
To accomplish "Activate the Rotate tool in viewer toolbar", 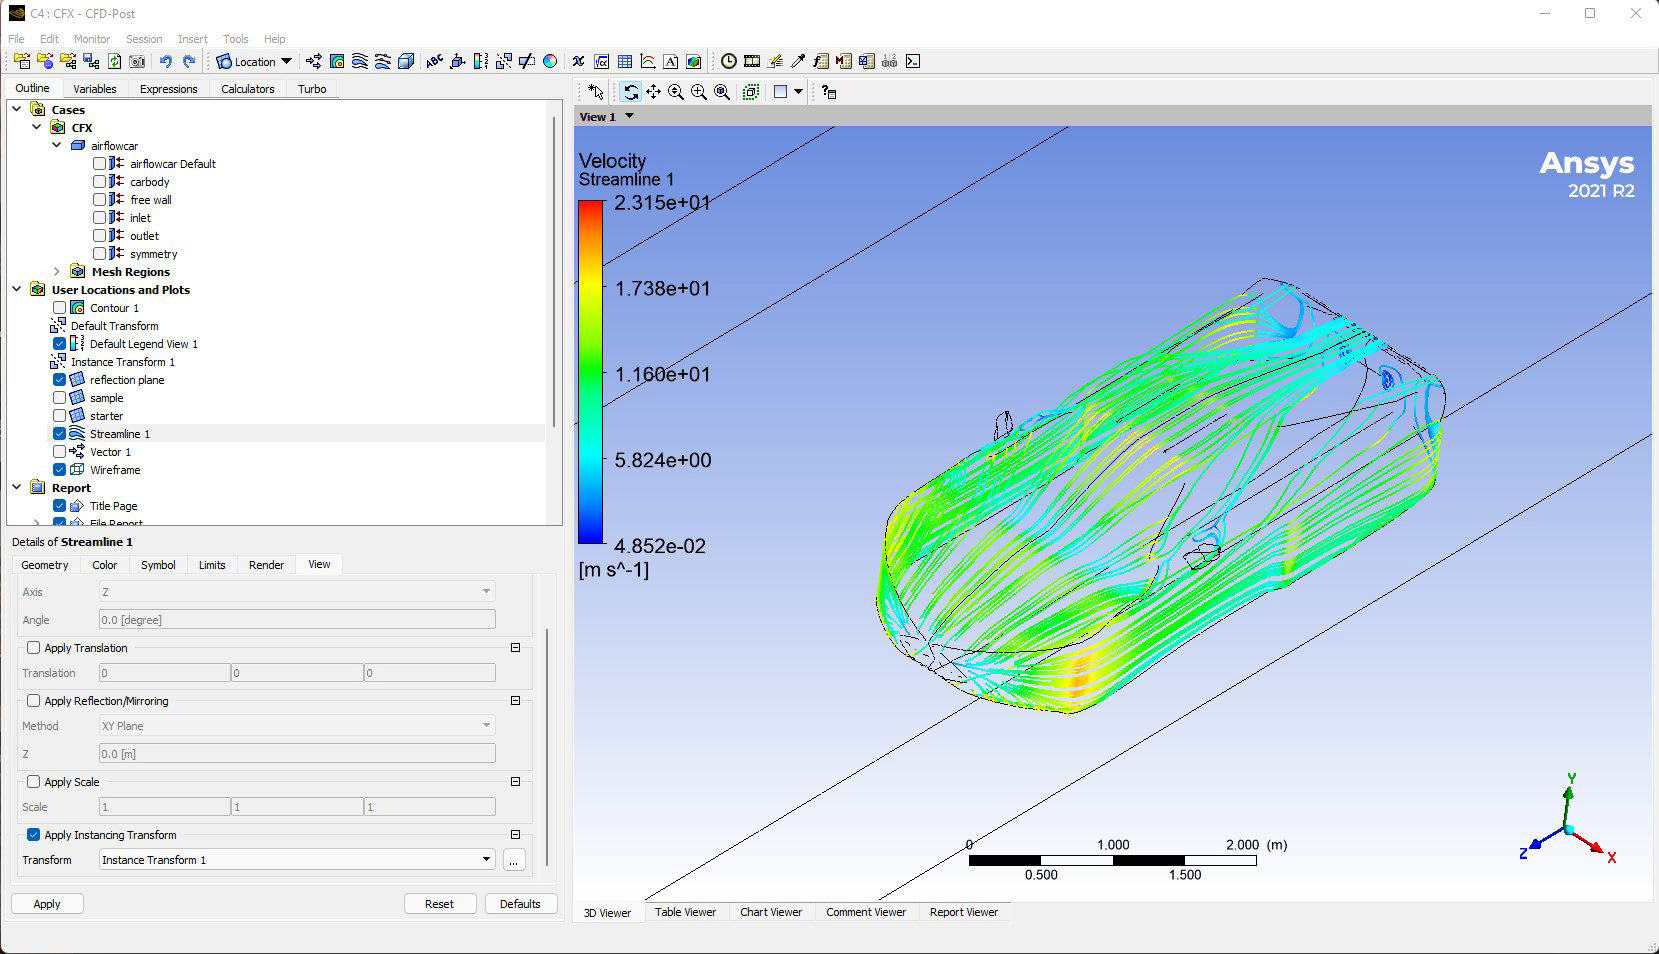I will (x=630, y=92).
